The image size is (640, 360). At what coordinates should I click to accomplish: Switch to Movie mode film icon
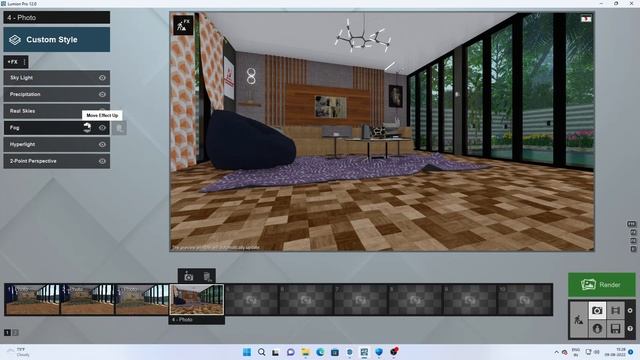click(x=616, y=311)
